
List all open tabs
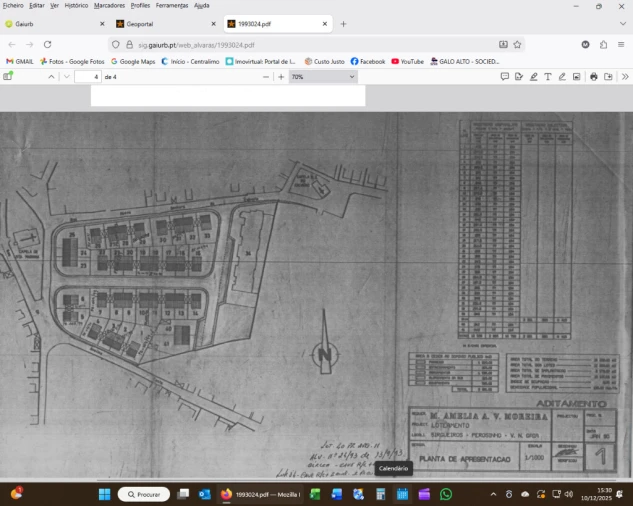click(x=623, y=23)
